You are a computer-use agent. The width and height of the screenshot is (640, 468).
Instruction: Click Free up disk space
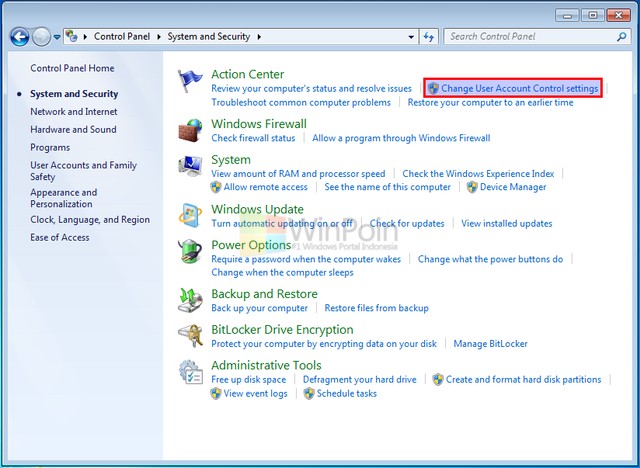pos(249,380)
